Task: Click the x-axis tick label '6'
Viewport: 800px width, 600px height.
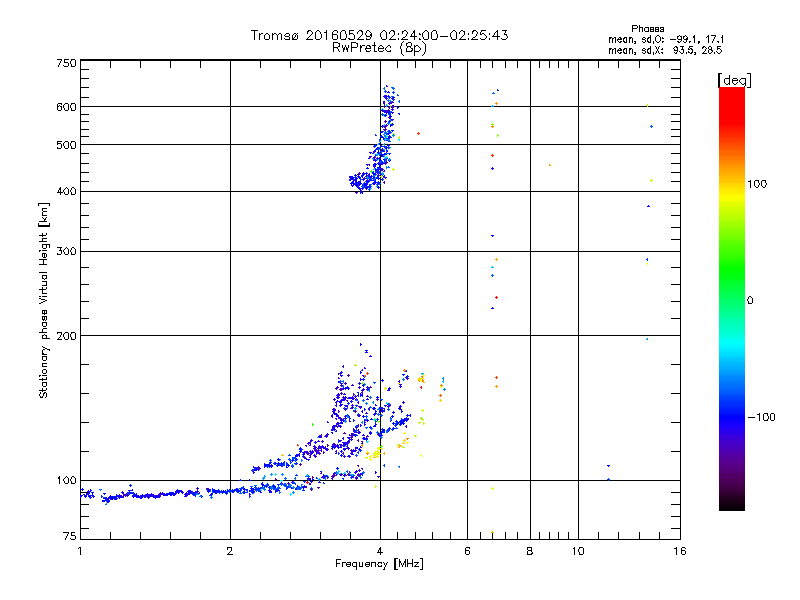Action: [x=467, y=551]
